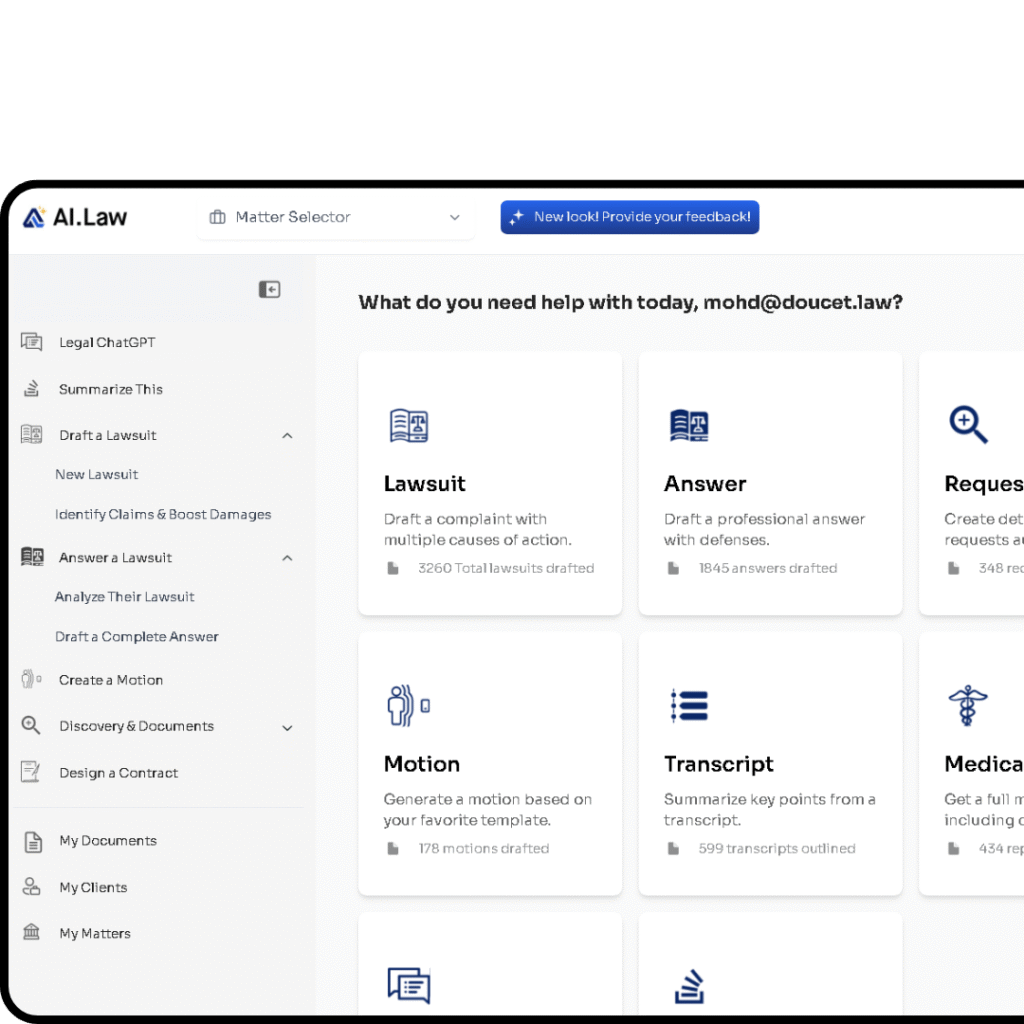Select the Create a Motion icon
The height and width of the screenshot is (1024, 1024).
tap(31, 680)
